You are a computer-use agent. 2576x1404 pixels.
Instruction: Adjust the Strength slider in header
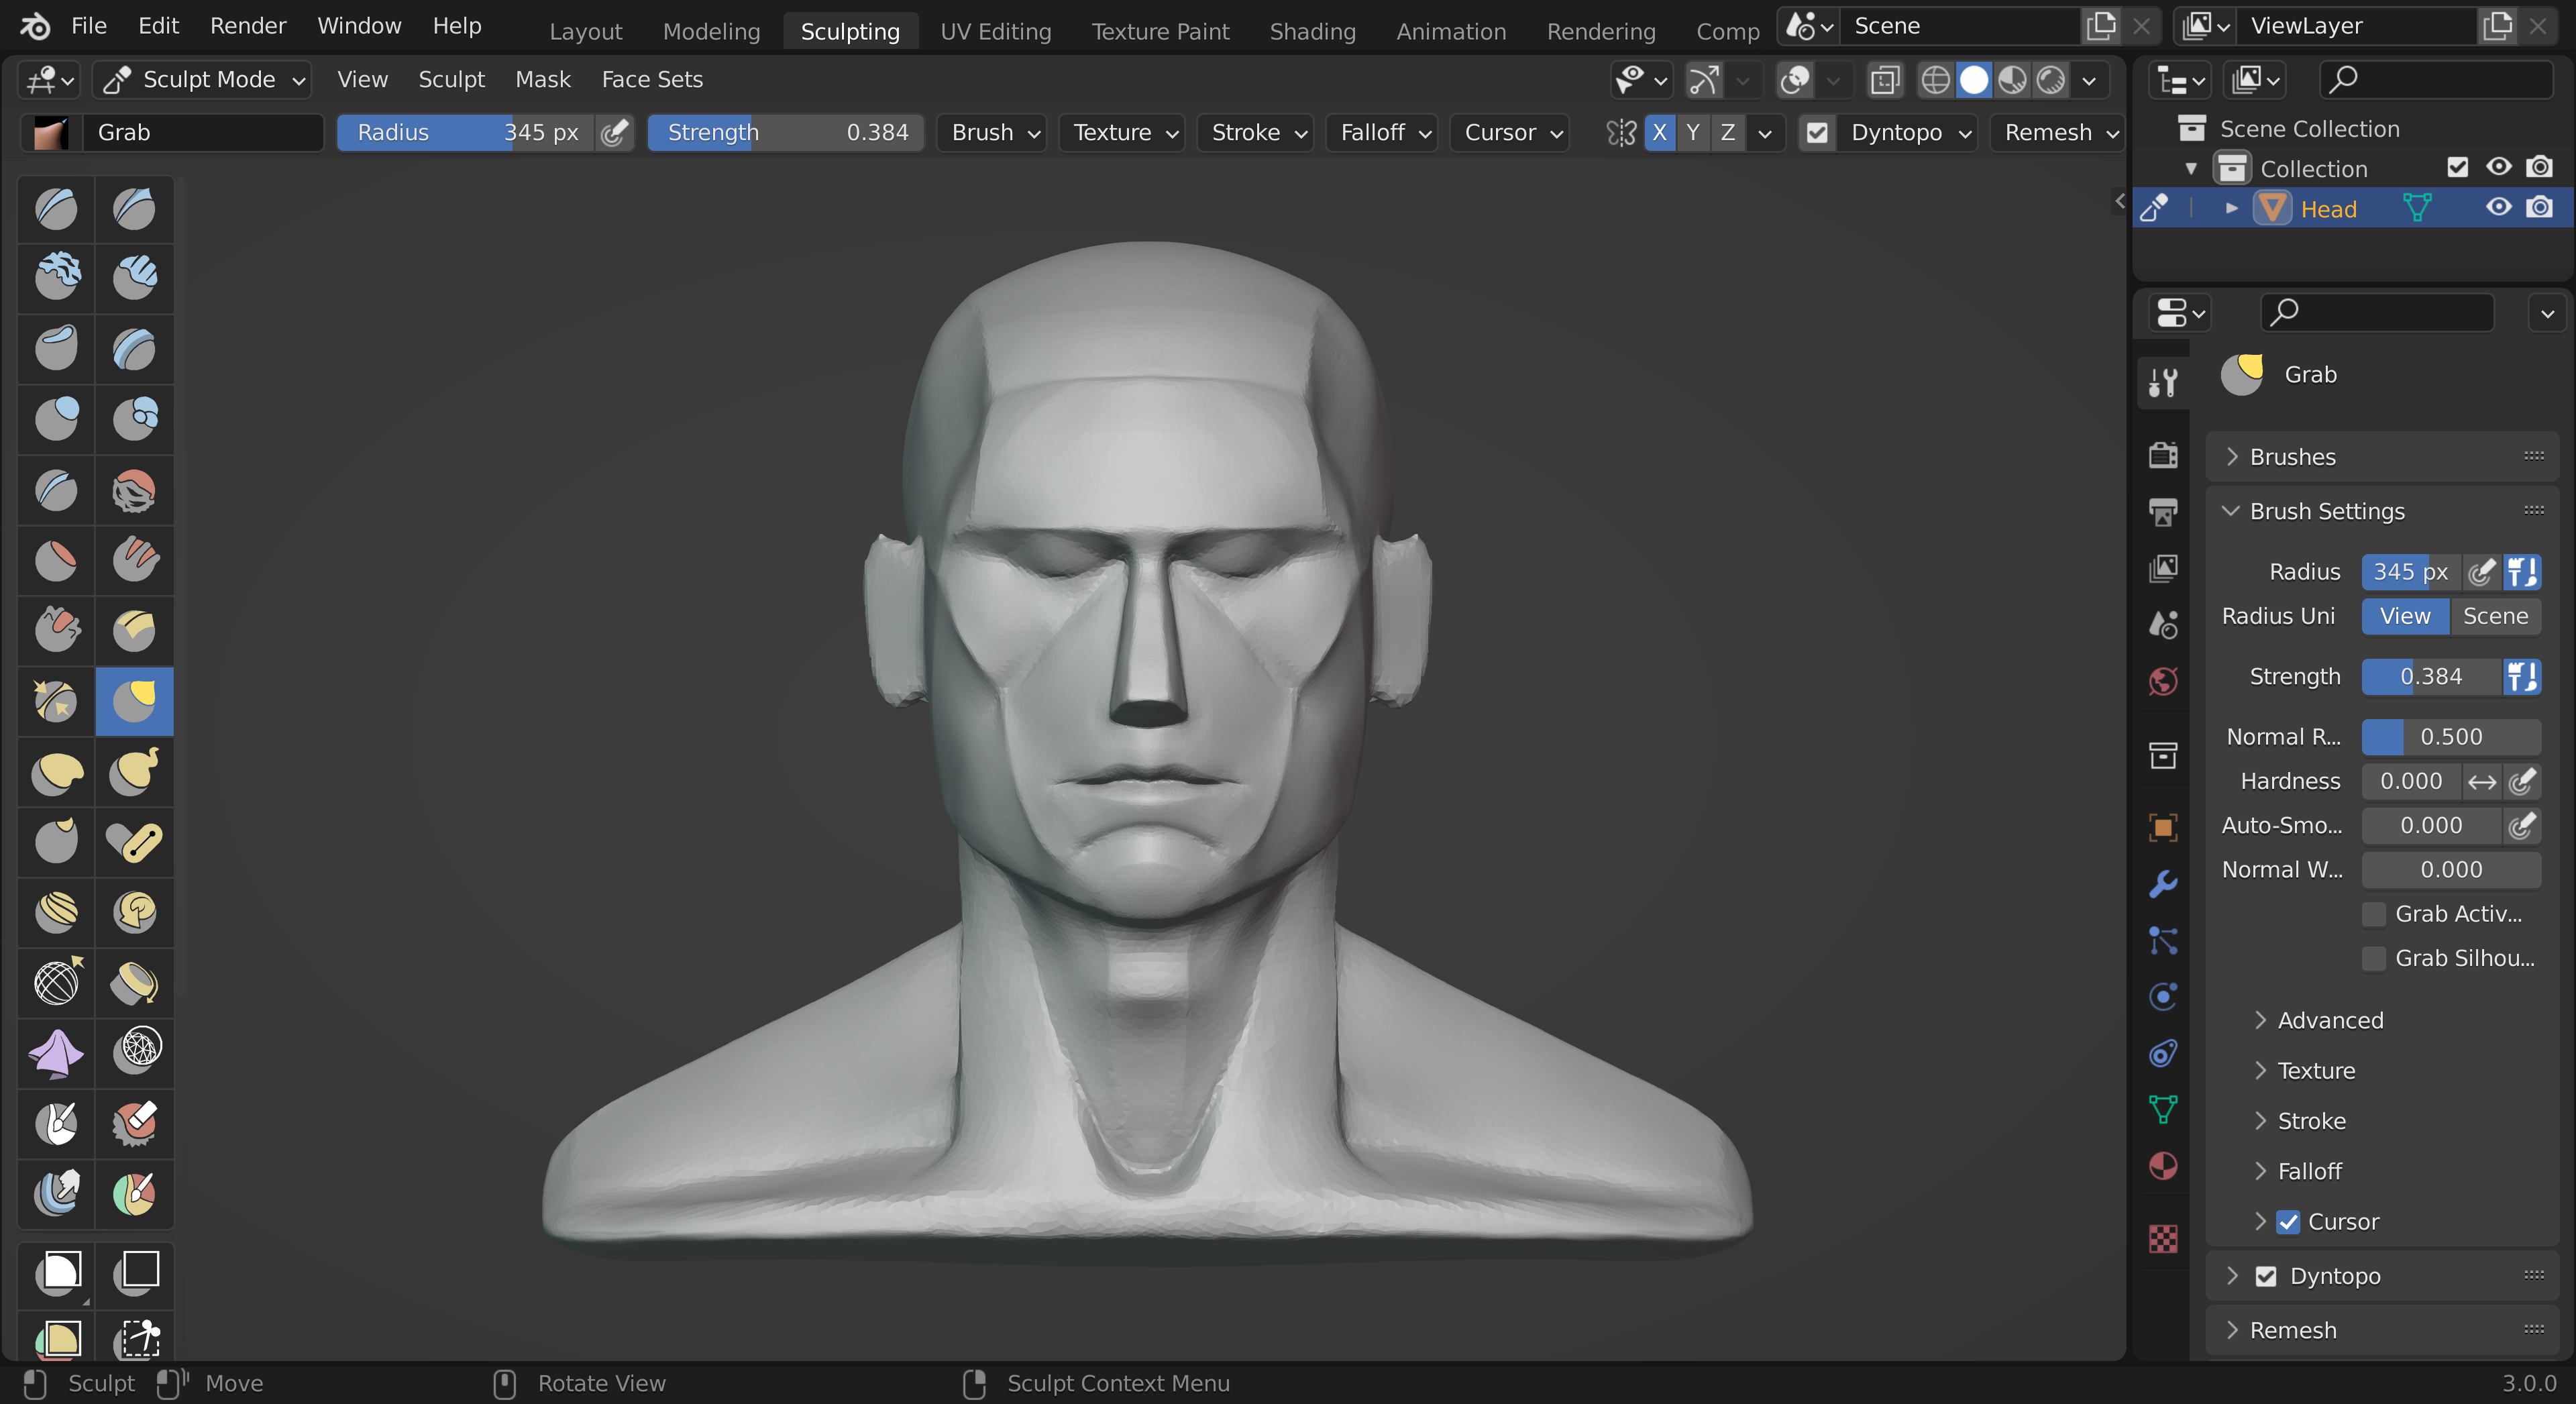point(785,133)
